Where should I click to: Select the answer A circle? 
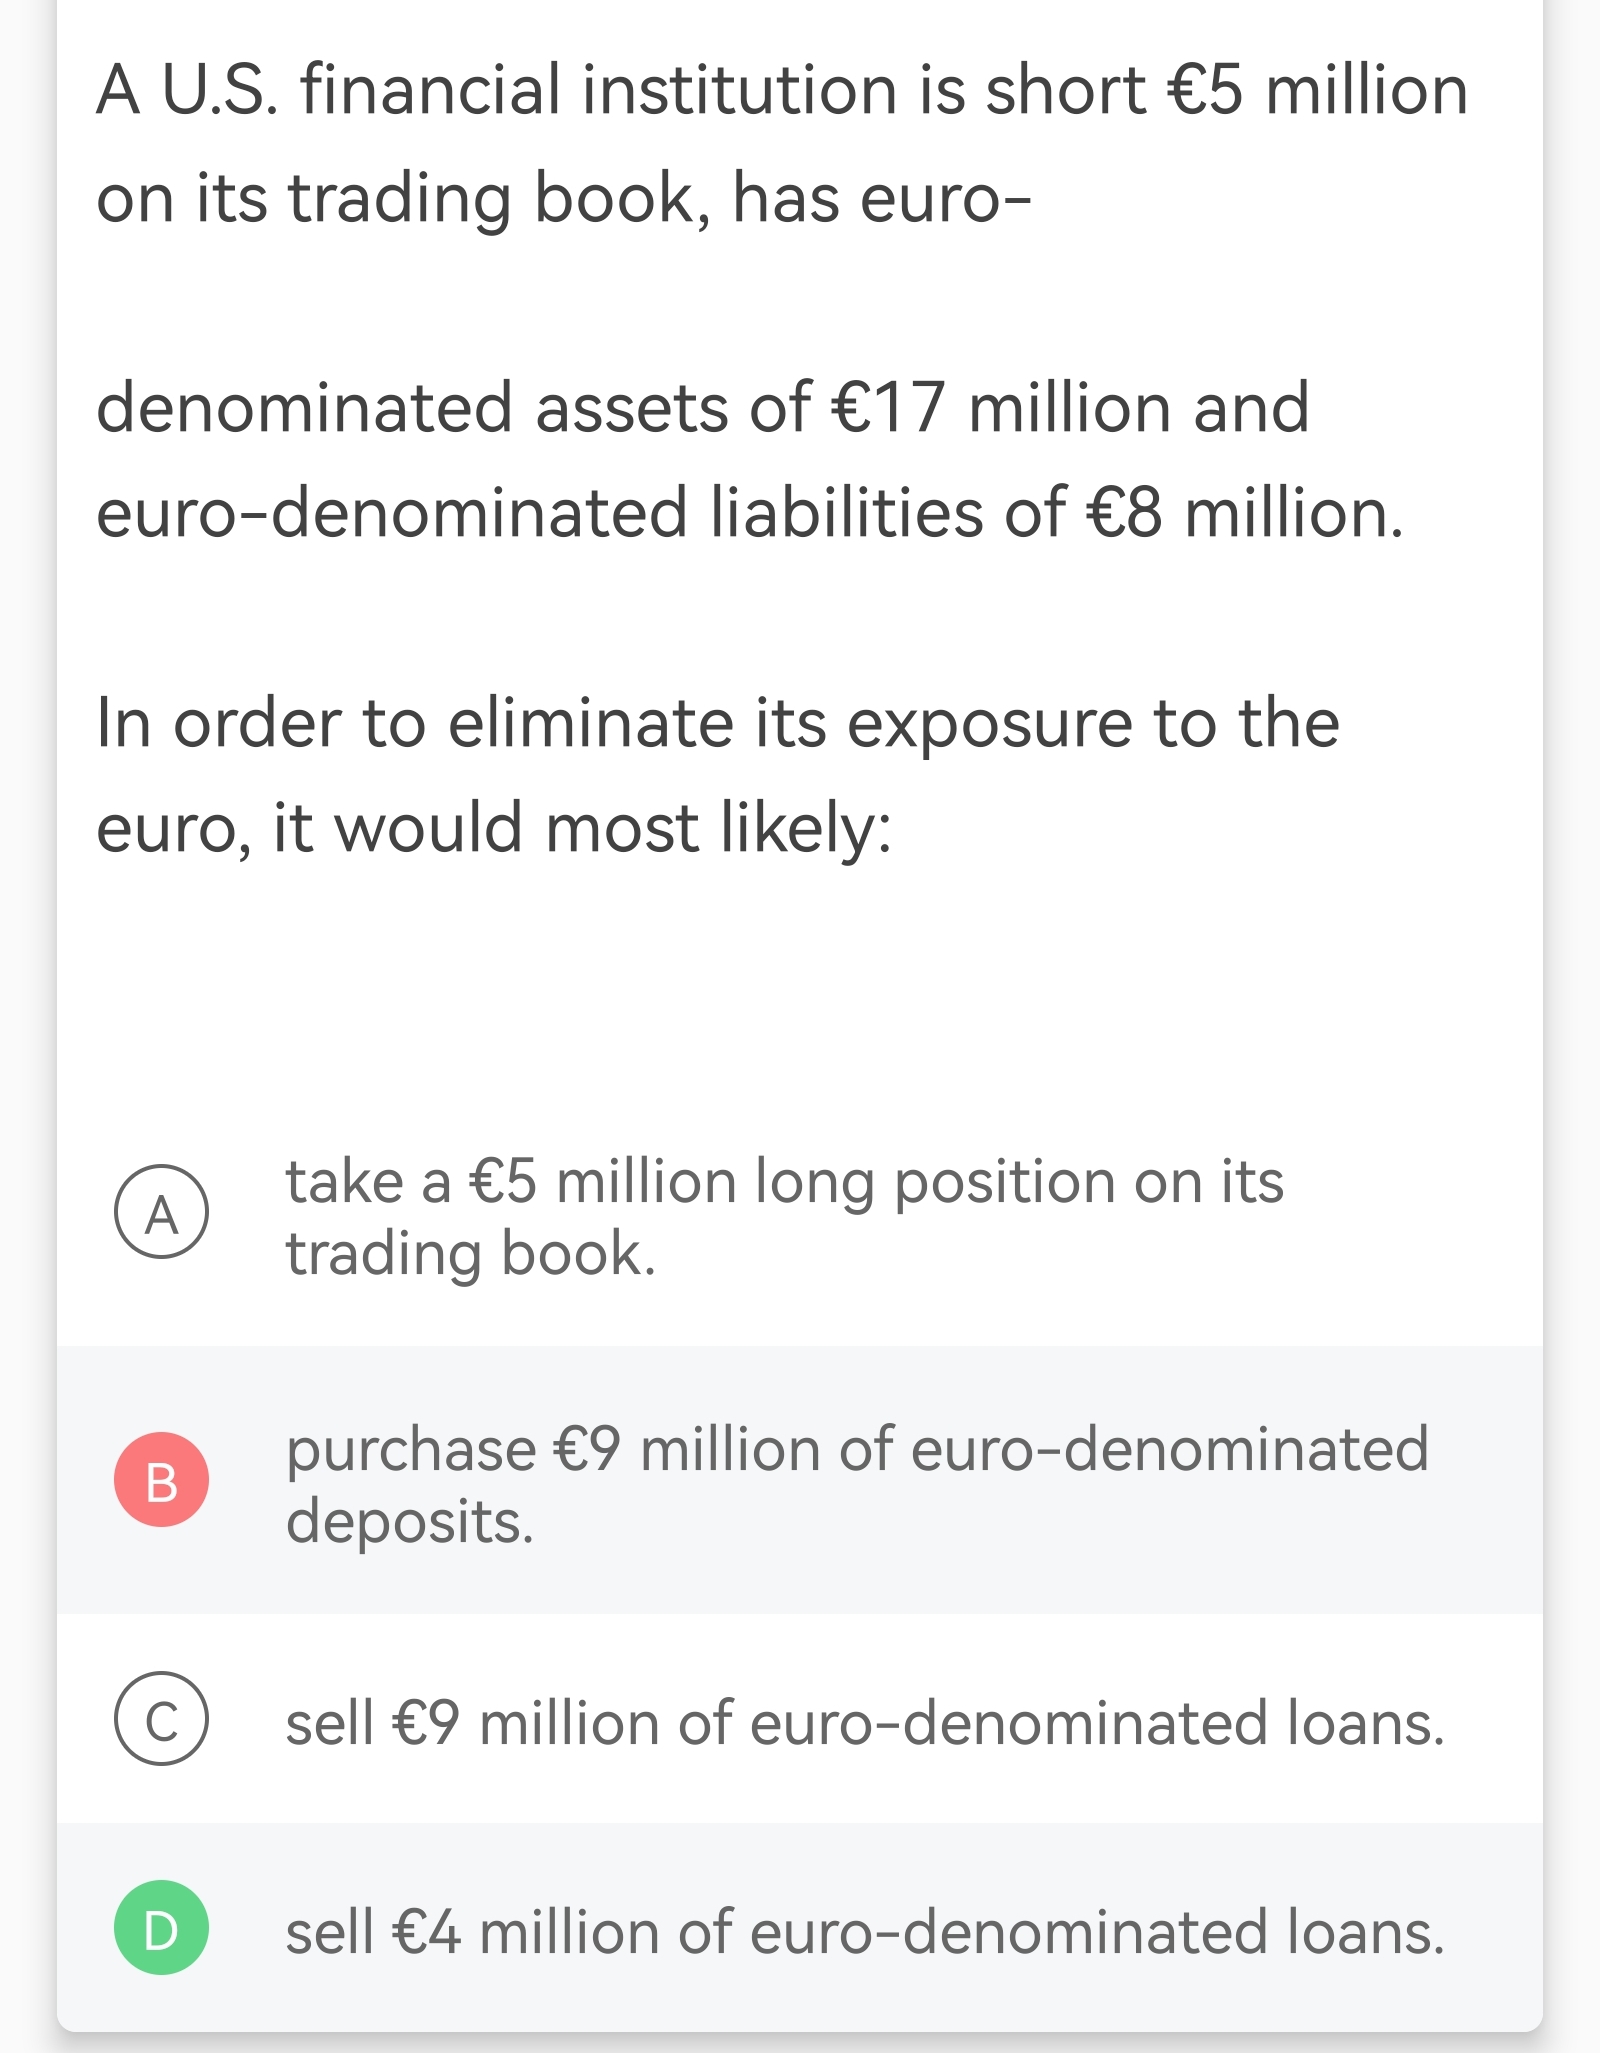[161, 1211]
